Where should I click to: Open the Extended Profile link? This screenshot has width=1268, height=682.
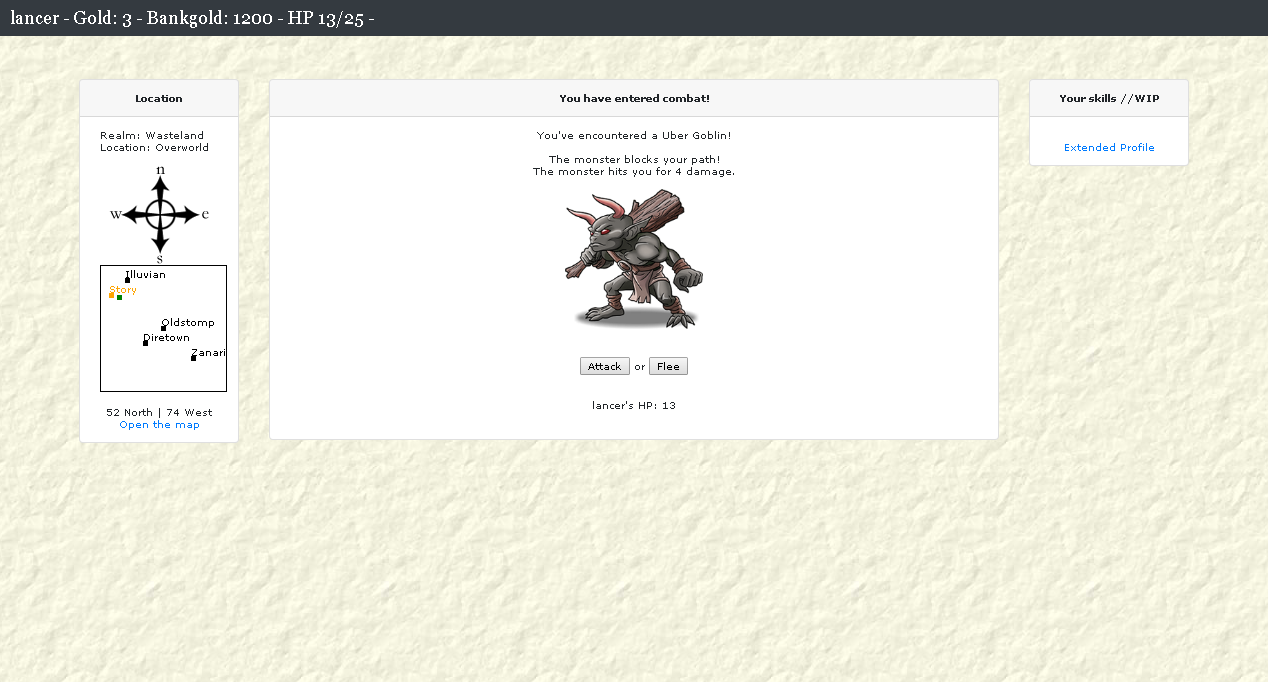click(1109, 148)
